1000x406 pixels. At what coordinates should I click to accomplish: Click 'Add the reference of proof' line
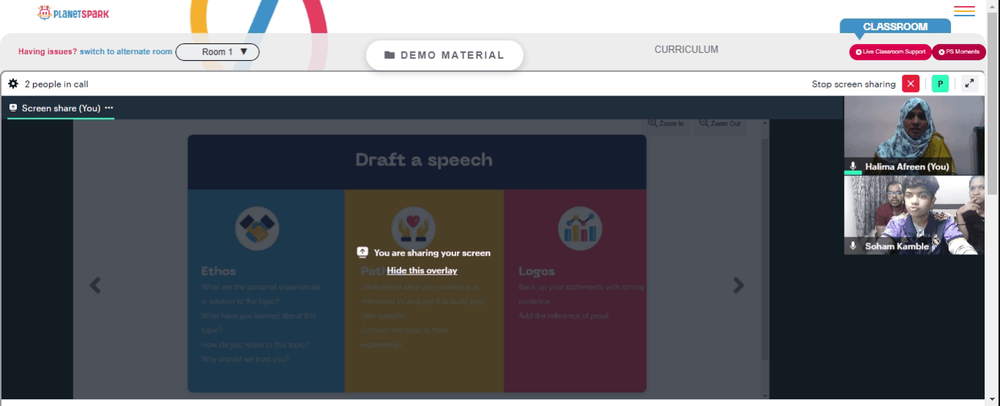(x=565, y=315)
